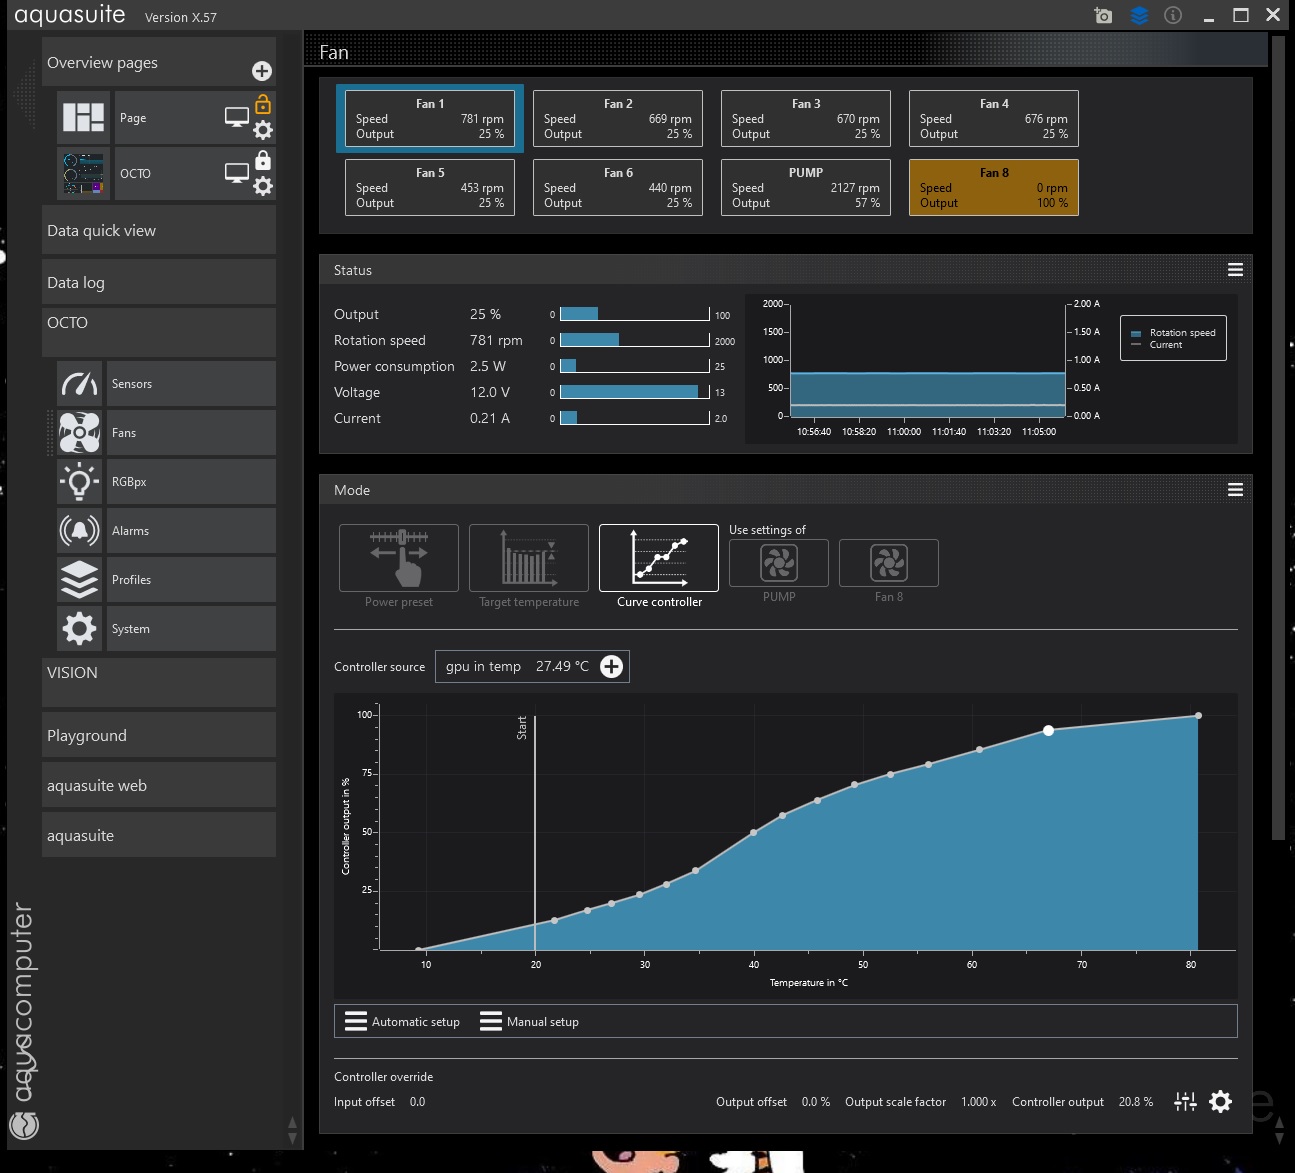Expand the aquasuite section at bottom

159,835
